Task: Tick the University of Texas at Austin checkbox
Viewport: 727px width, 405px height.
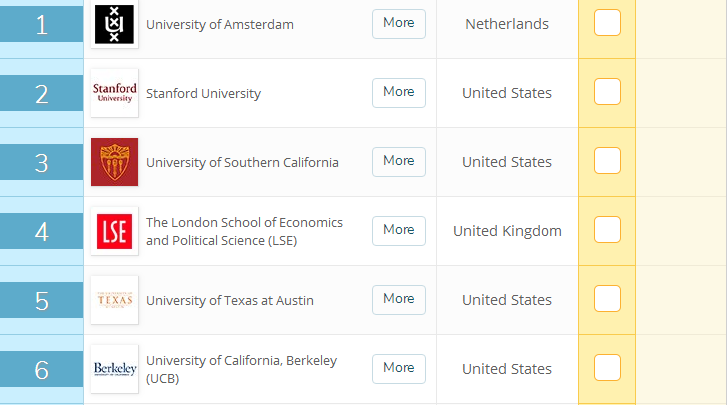Action: click(607, 299)
